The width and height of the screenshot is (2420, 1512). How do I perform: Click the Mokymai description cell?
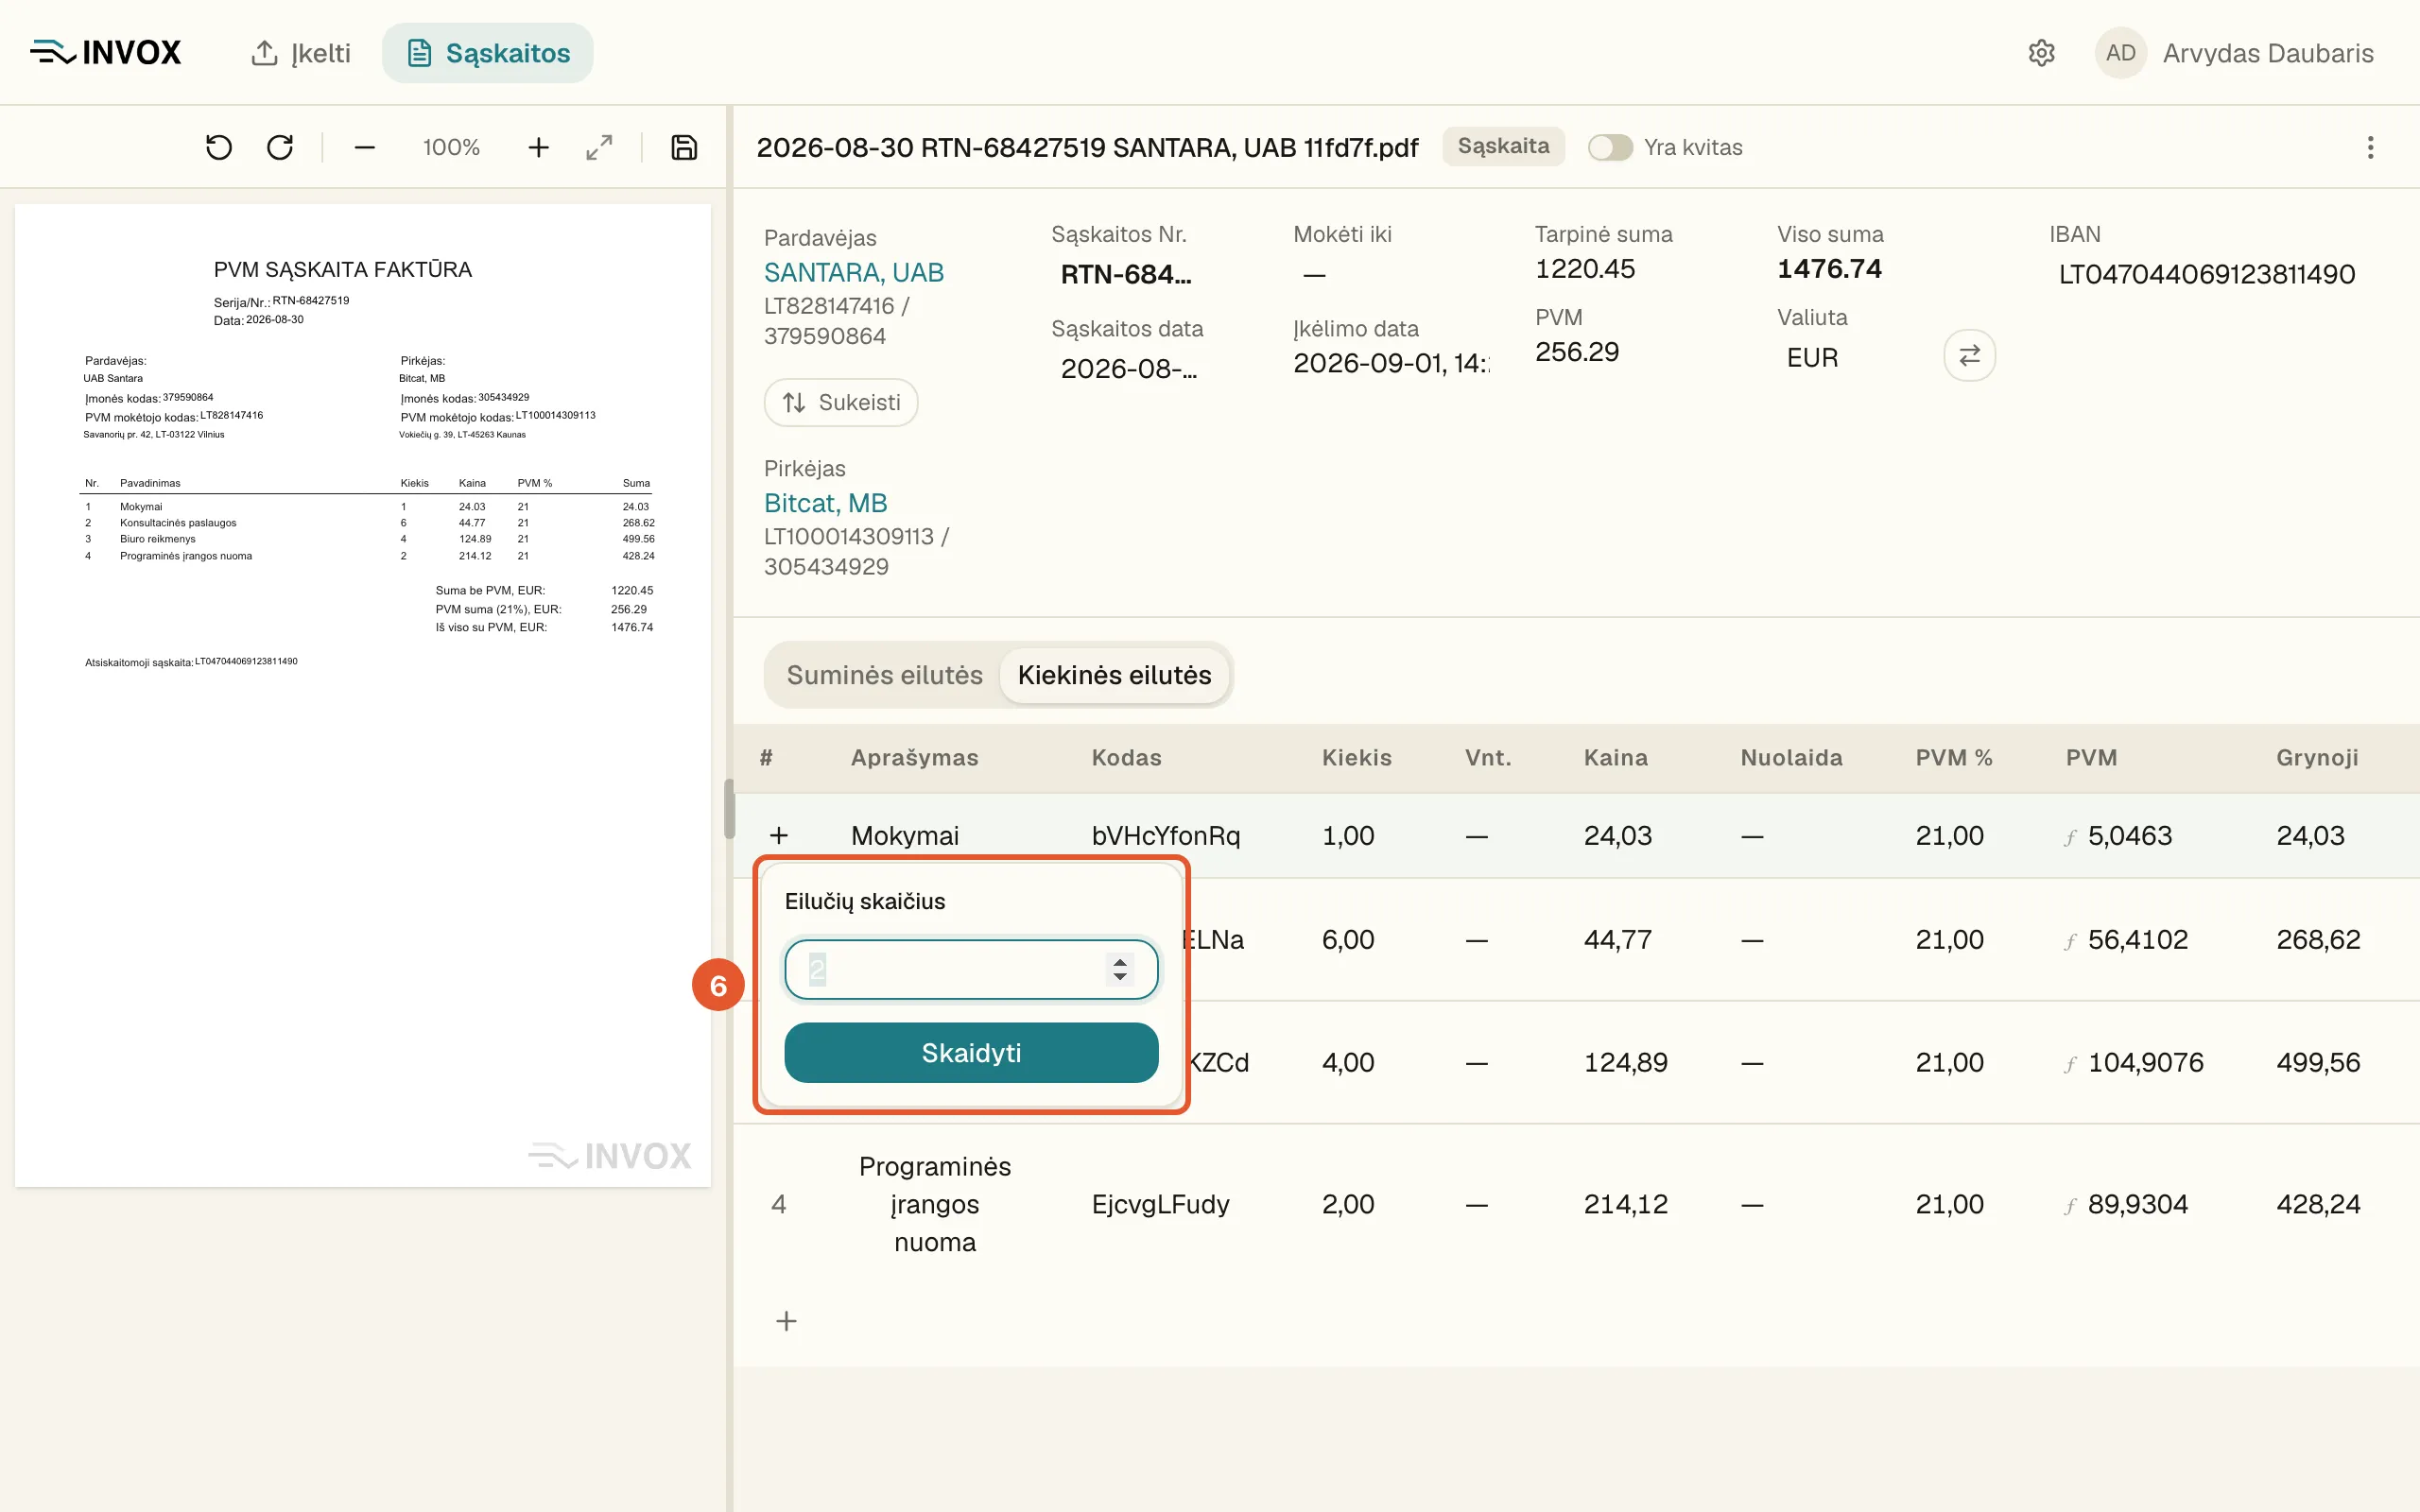[x=905, y=835]
